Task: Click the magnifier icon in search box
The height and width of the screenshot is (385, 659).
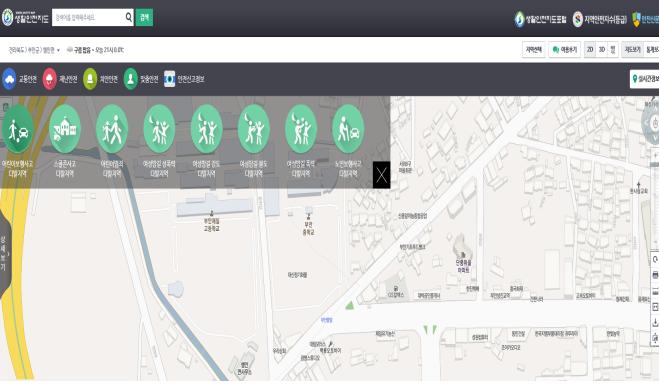Action: pos(129,17)
